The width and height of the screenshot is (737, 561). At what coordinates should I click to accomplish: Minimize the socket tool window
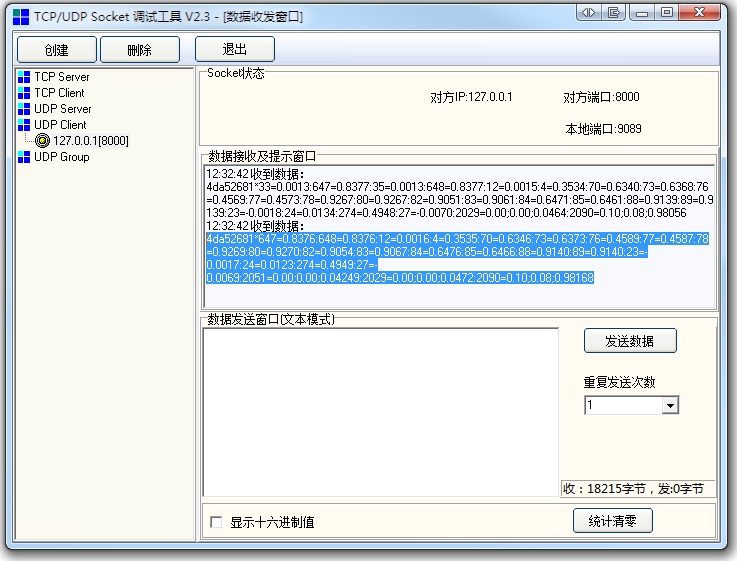click(x=642, y=13)
